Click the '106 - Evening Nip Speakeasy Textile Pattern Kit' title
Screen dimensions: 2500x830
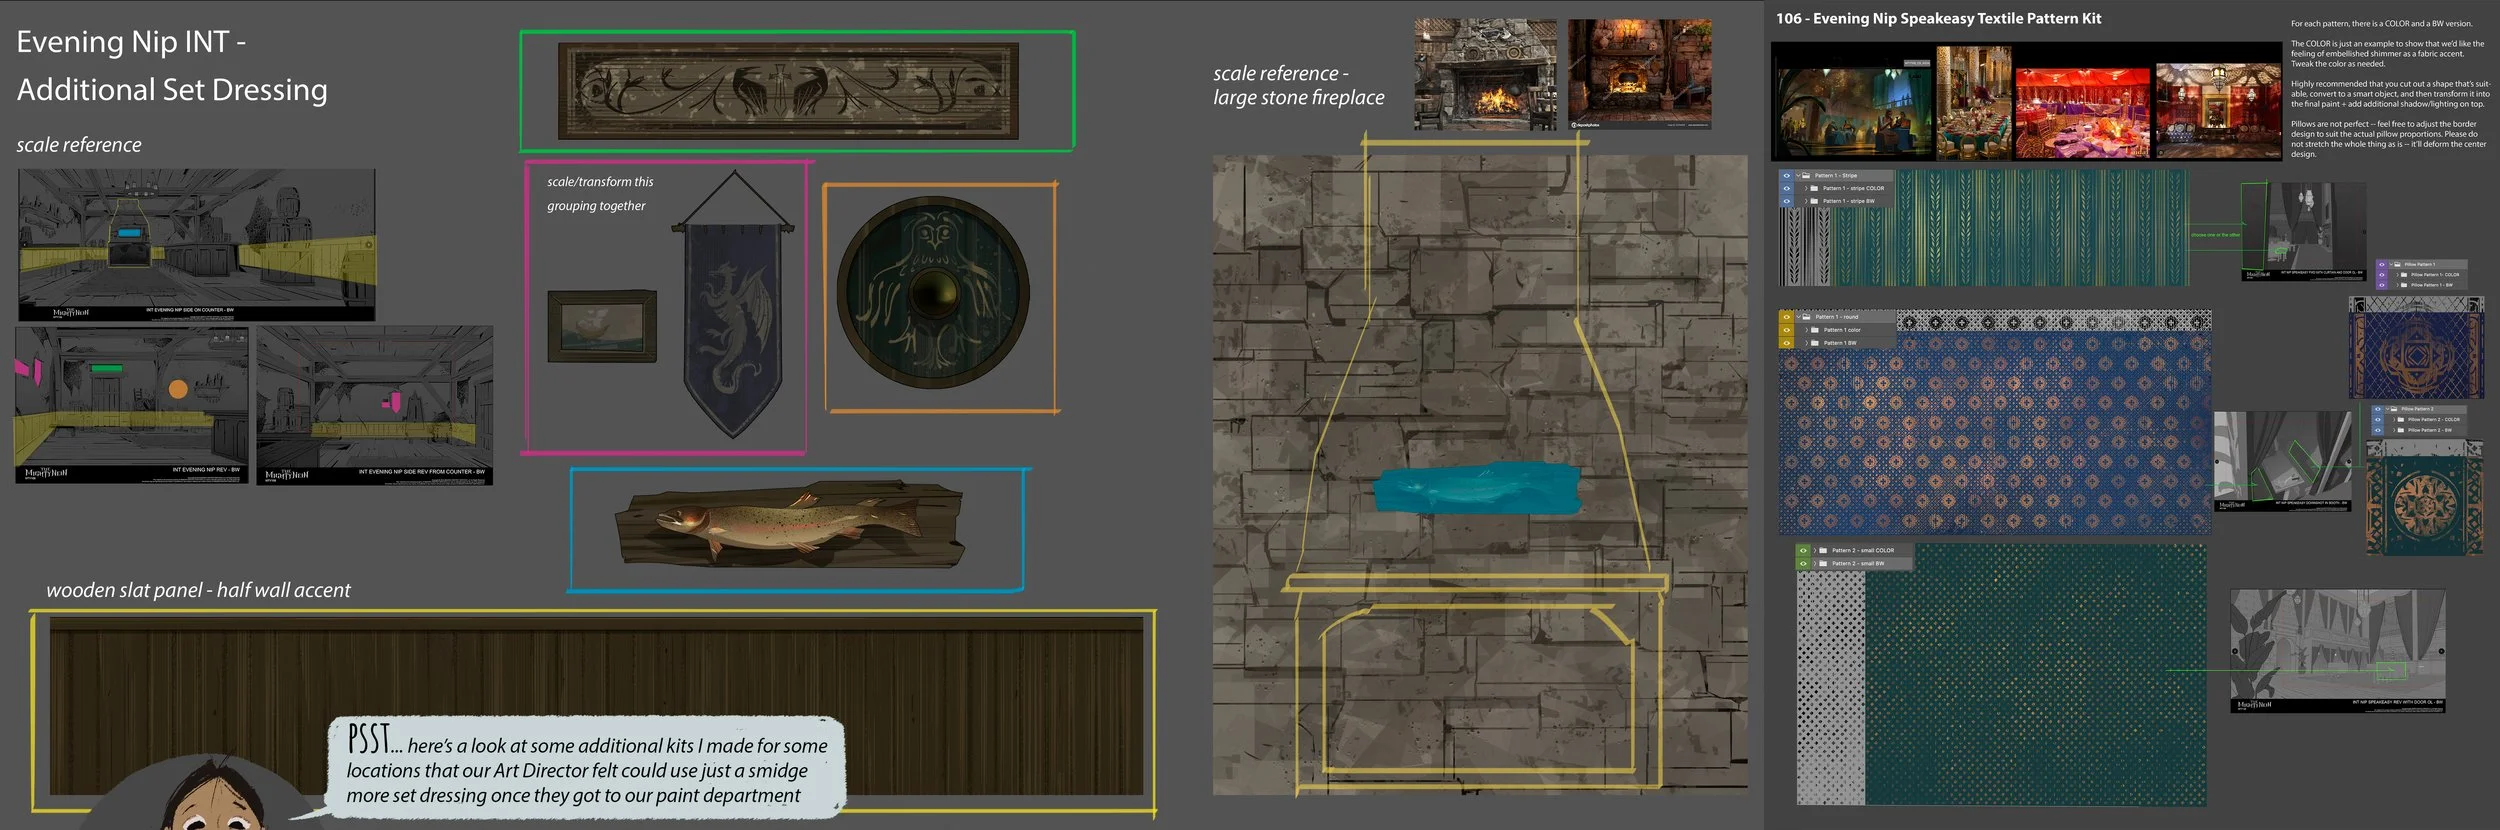(1938, 18)
